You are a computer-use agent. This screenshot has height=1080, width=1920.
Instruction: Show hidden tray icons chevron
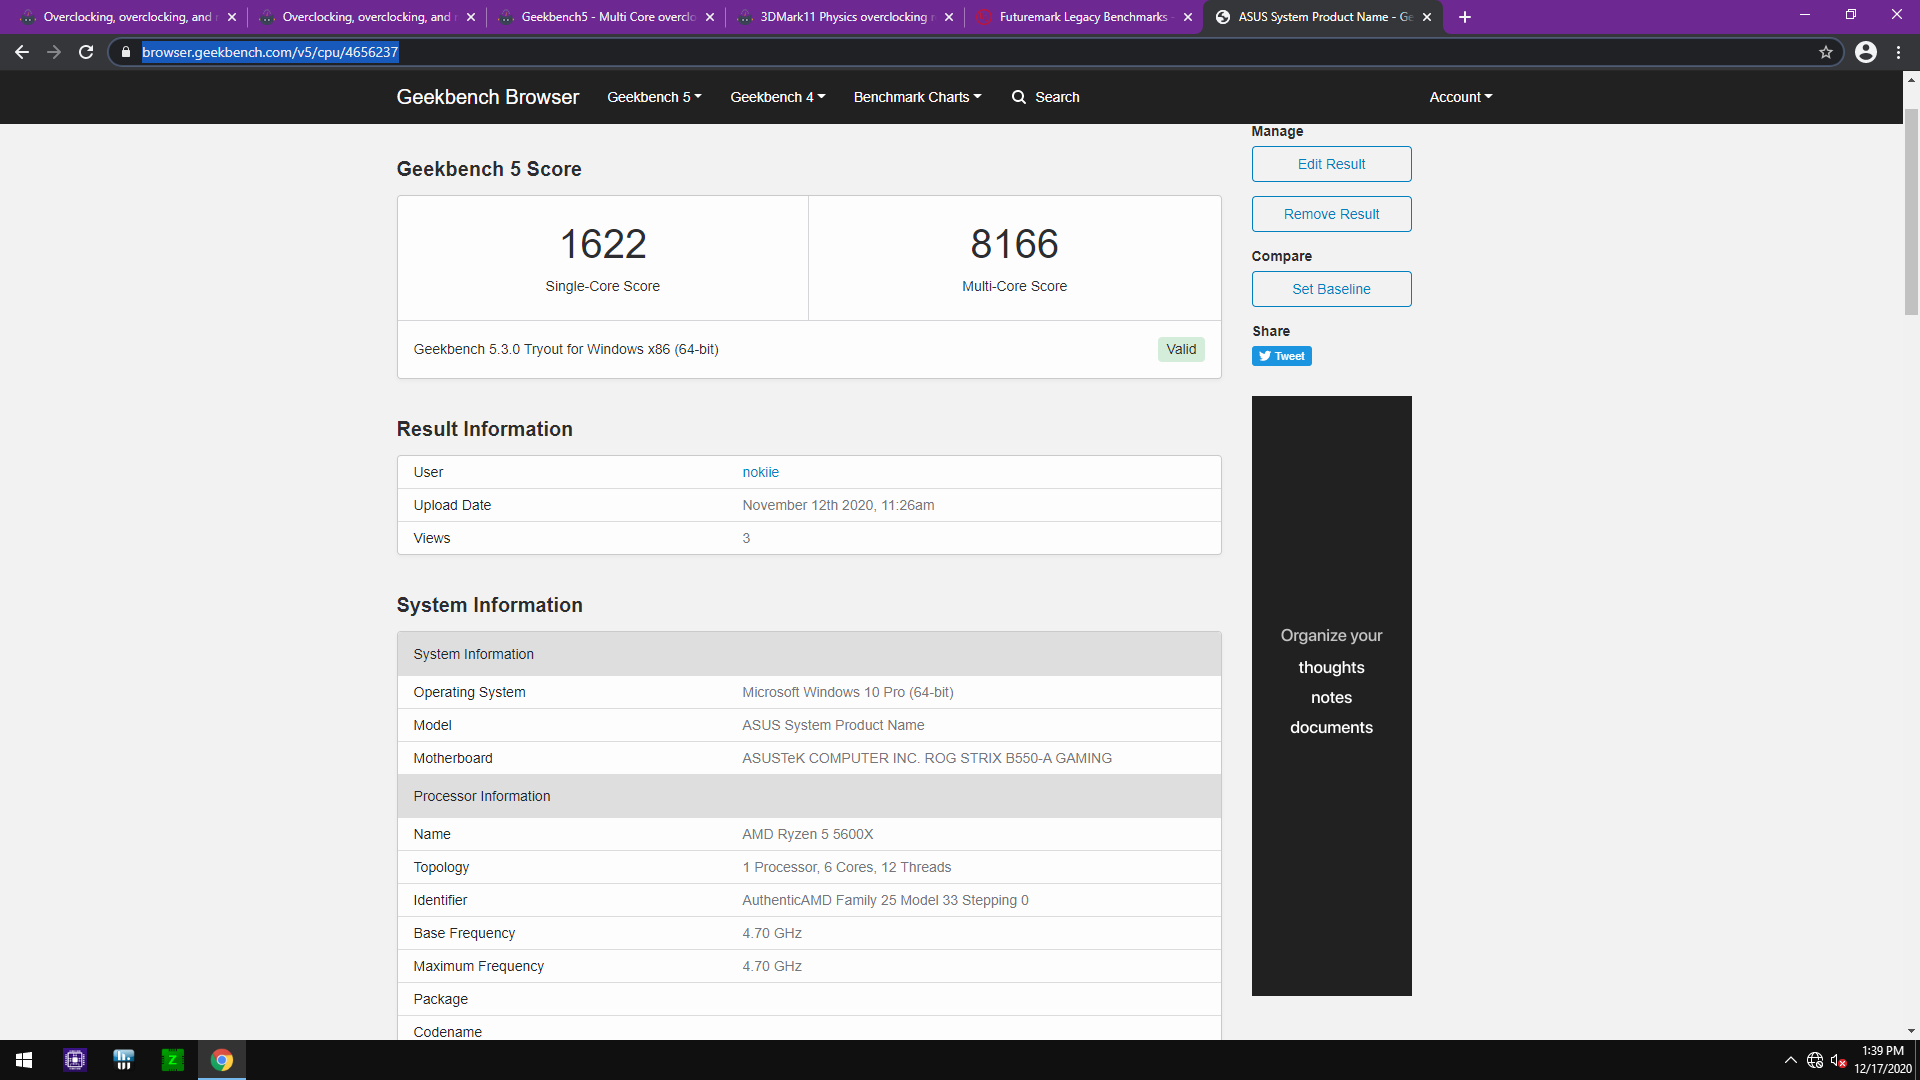pyautogui.click(x=1790, y=1060)
